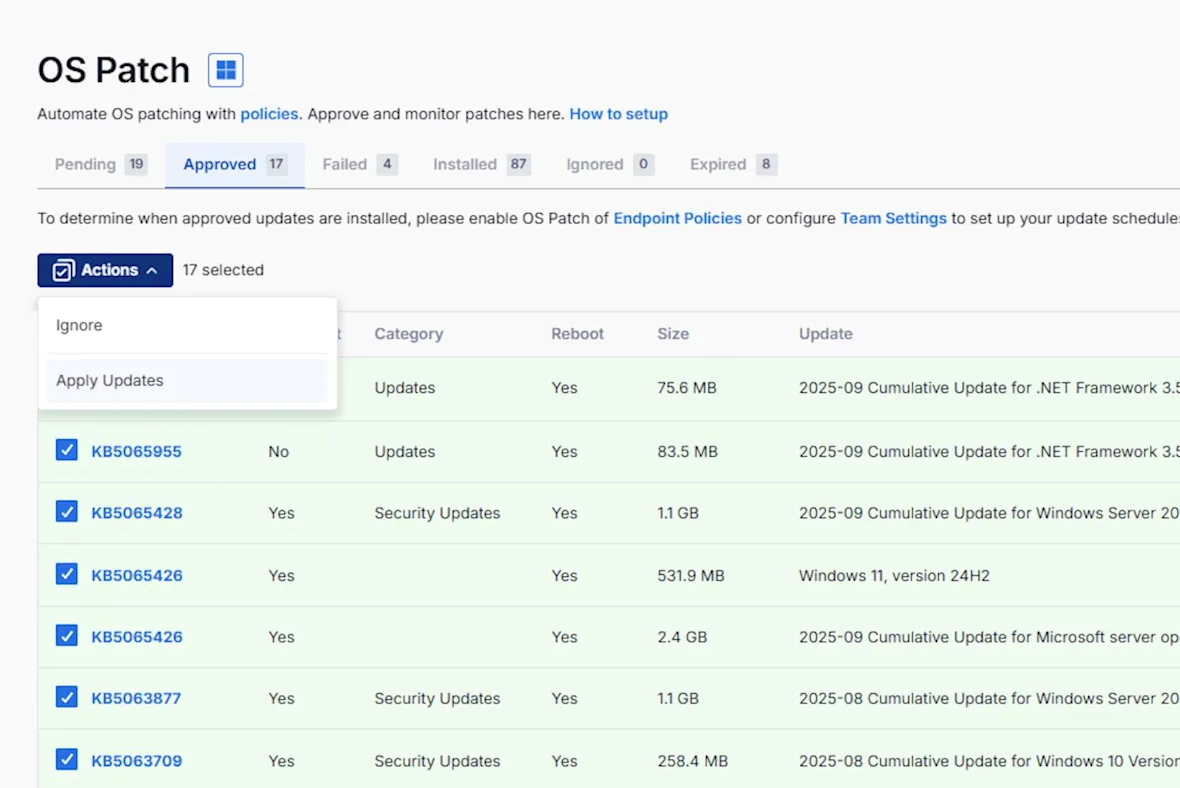1180x788 pixels.
Task: Uncheck the checkbox for Windows 11 24H2 update
Action: (x=66, y=574)
